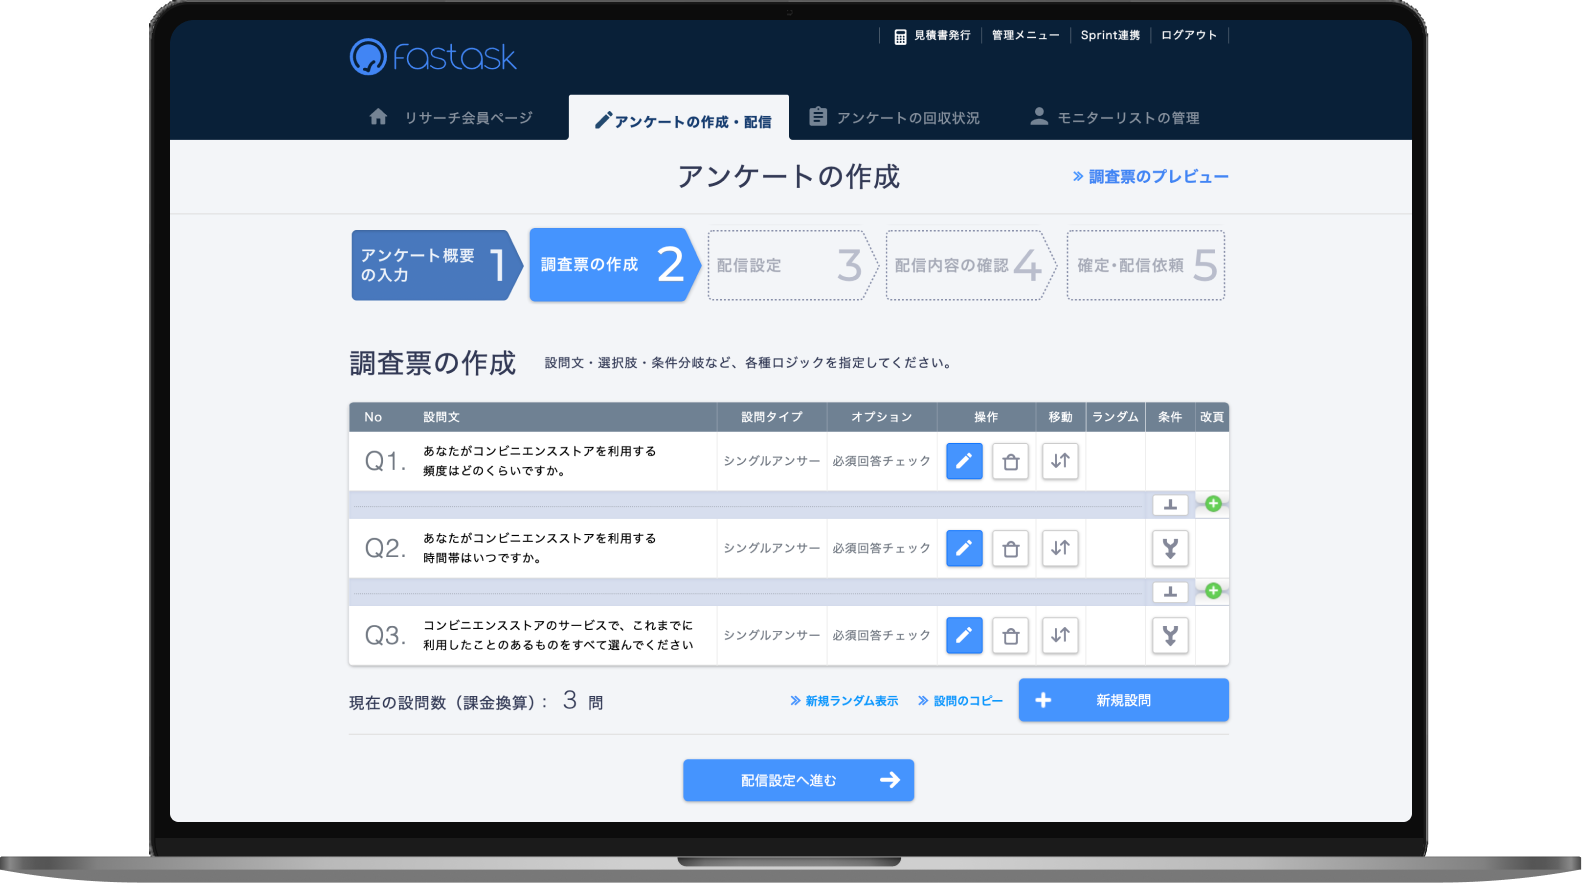Click the Fastask logo
This screenshot has width=1582, height=883.
(x=433, y=57)
